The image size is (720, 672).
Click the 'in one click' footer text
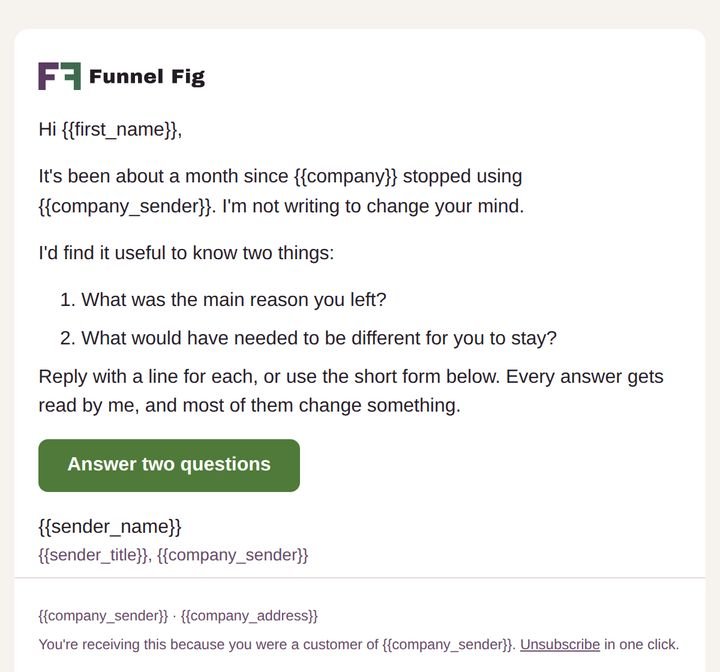[x=641, y=644]
